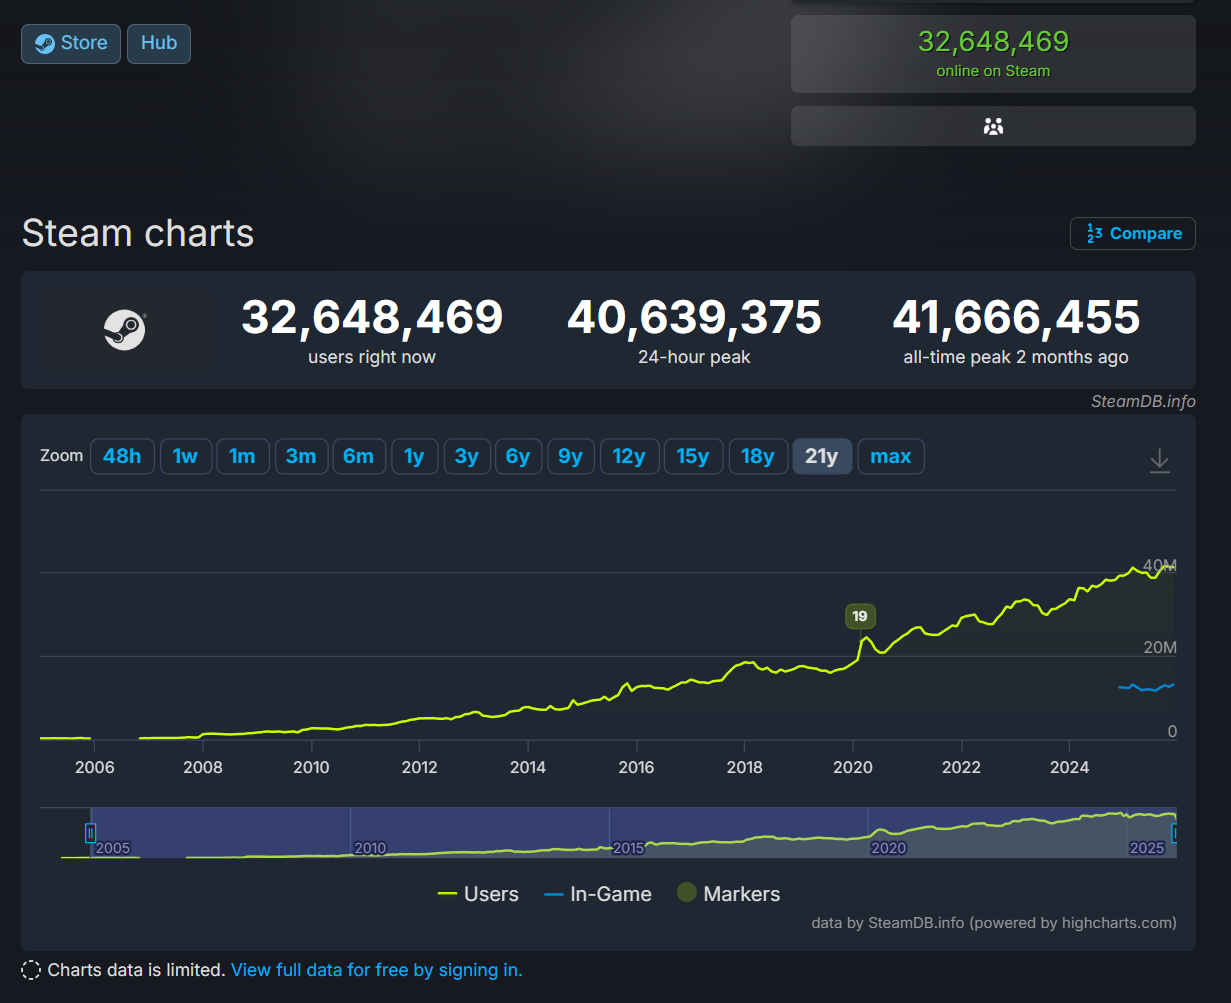Click the online on Steam counter box
The width and height of the screenshot is (1231, 1003).
point(993,54)
